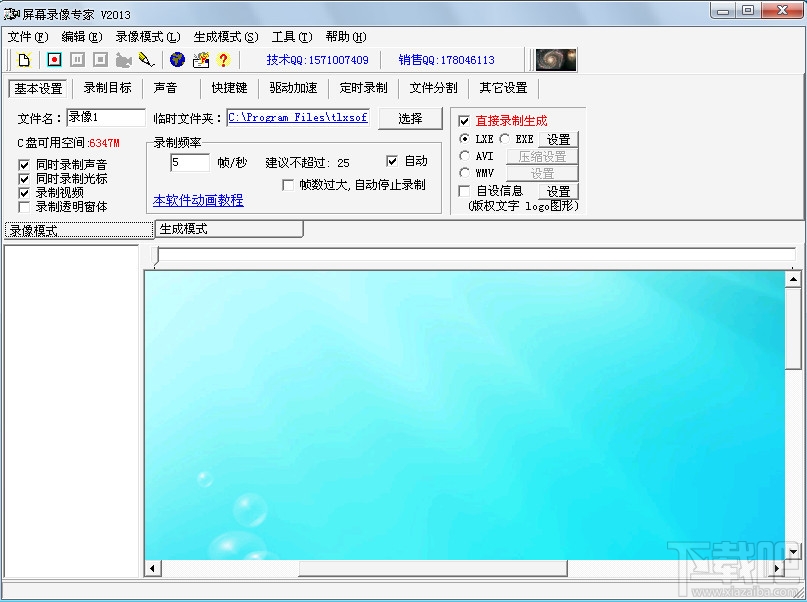
Task: Click the camera capture toolbar icon
Action: [124, 60]
